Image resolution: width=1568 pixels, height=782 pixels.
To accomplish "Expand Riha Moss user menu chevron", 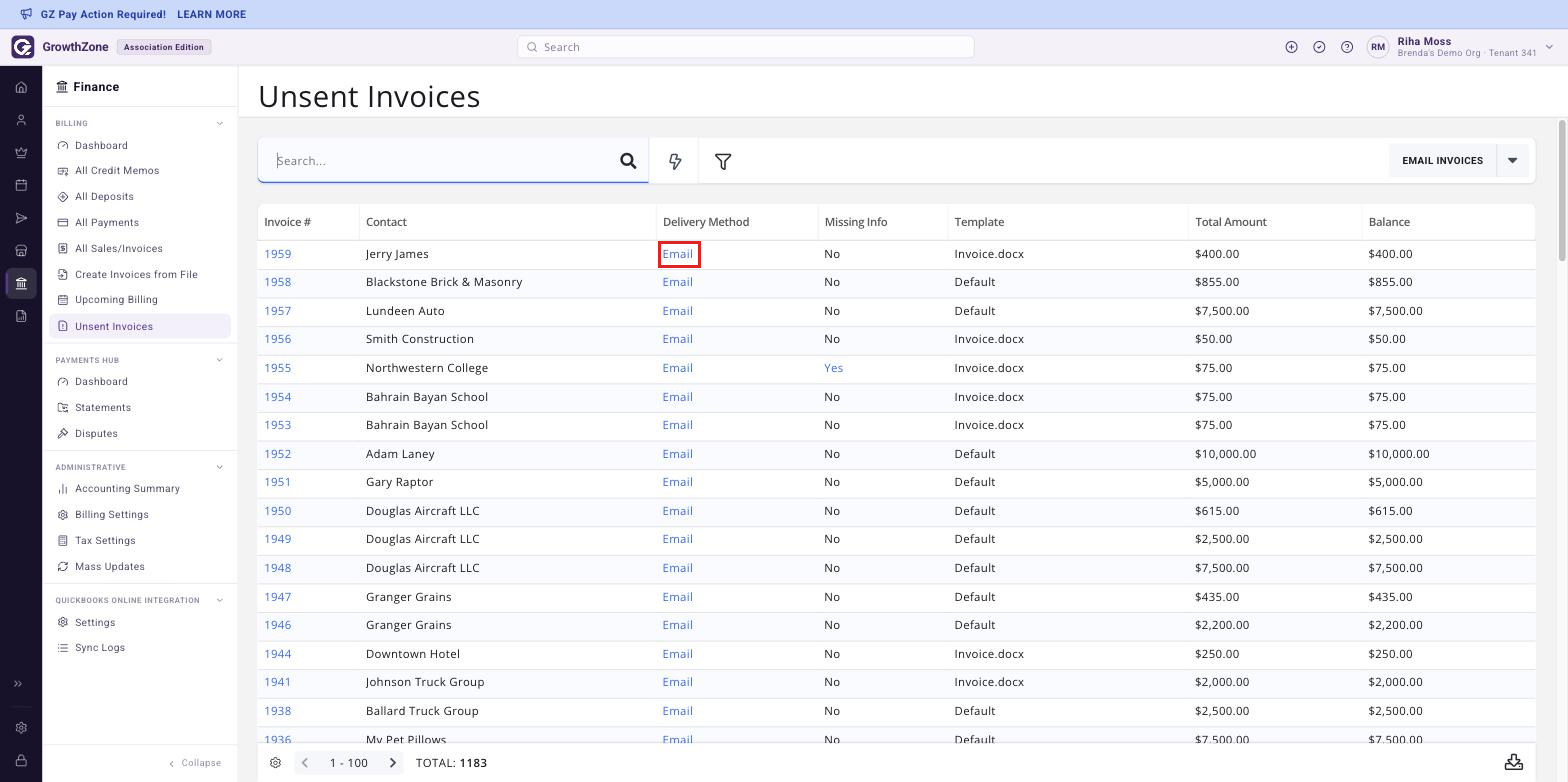I will [x=1549, y=47].
